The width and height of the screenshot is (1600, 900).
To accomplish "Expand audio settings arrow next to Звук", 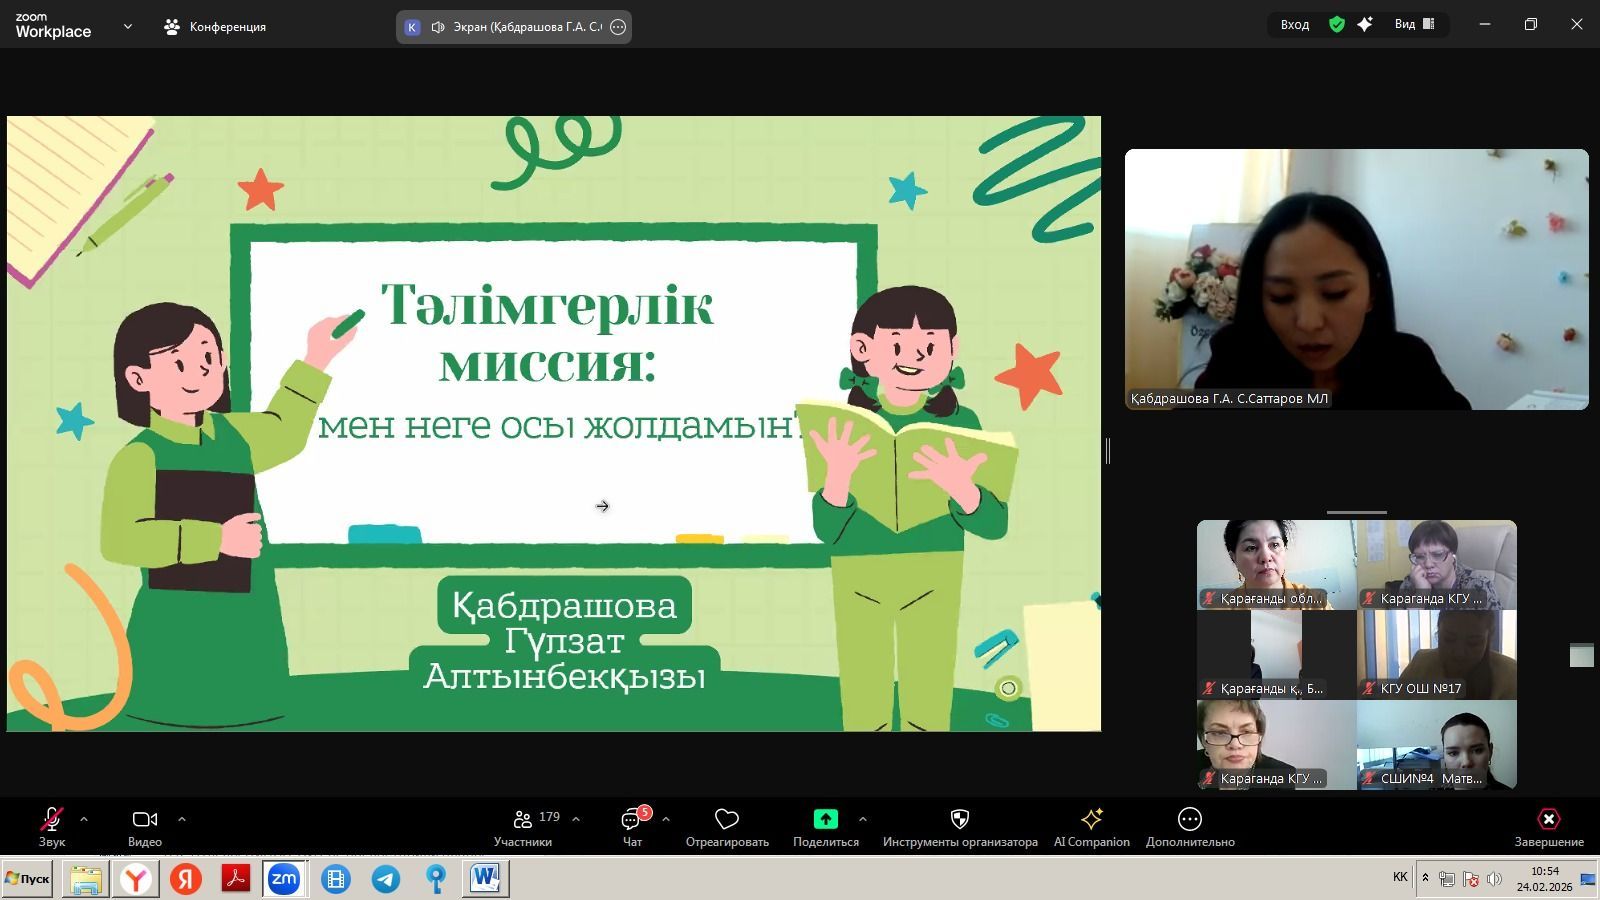I will click(84, 819).
